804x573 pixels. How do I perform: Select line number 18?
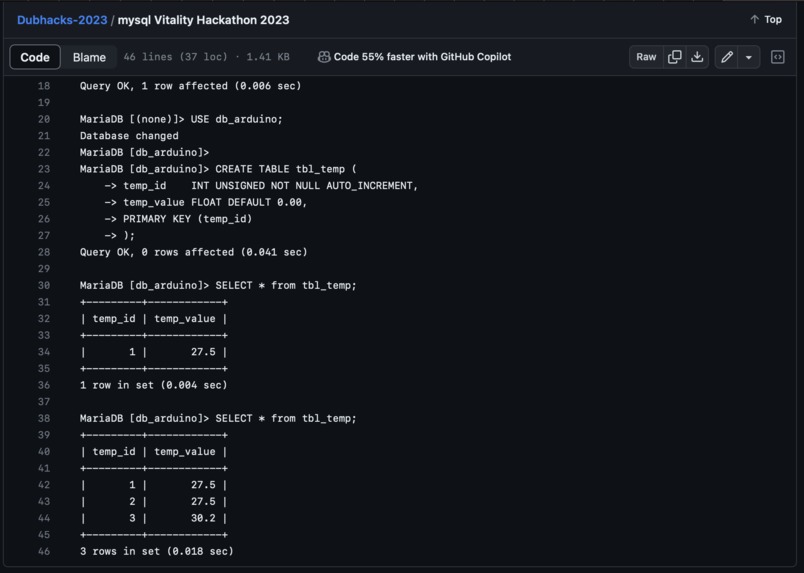click(44, 86)
